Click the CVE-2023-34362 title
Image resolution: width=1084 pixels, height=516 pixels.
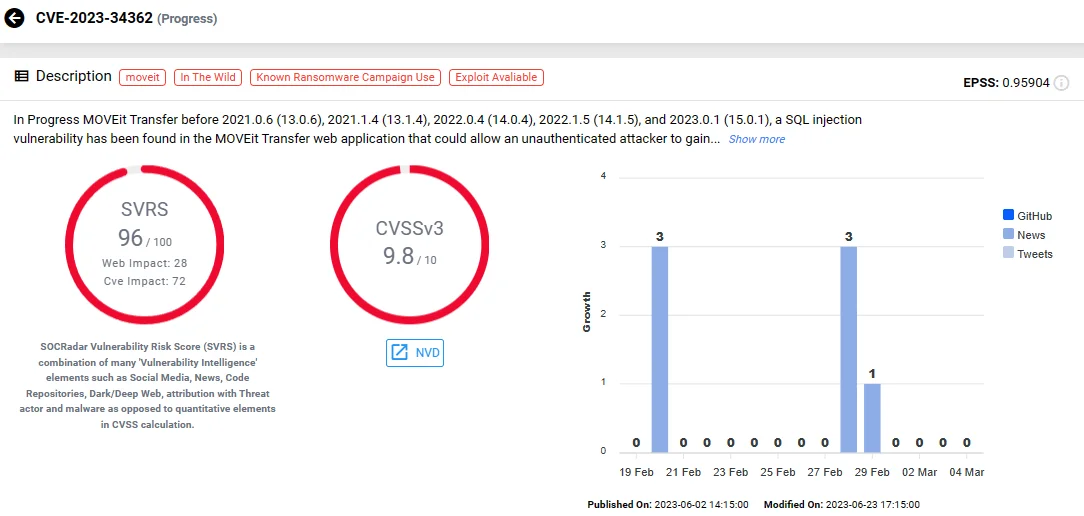point(94,19)
